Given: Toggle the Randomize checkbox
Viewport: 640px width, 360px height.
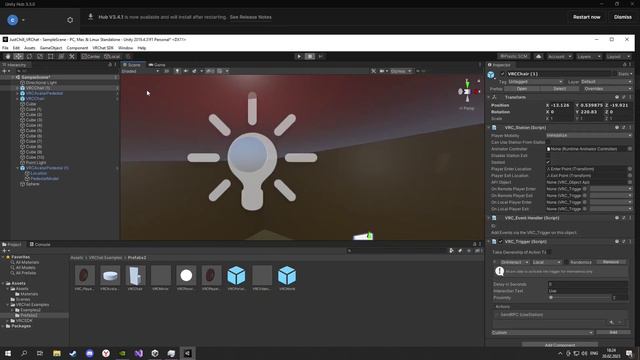Looking at the screenshot, I should tap(567, 262).
